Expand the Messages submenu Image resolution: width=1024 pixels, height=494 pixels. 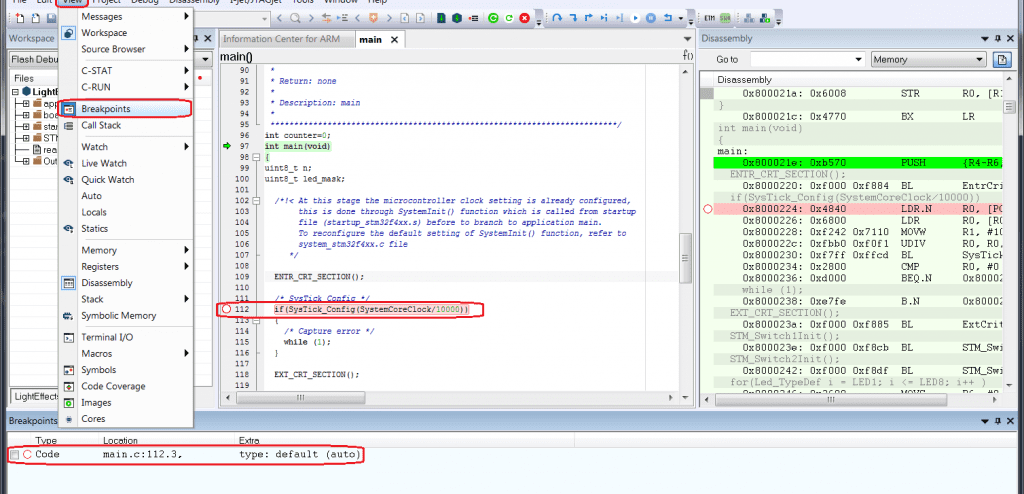tap(125, 16)
